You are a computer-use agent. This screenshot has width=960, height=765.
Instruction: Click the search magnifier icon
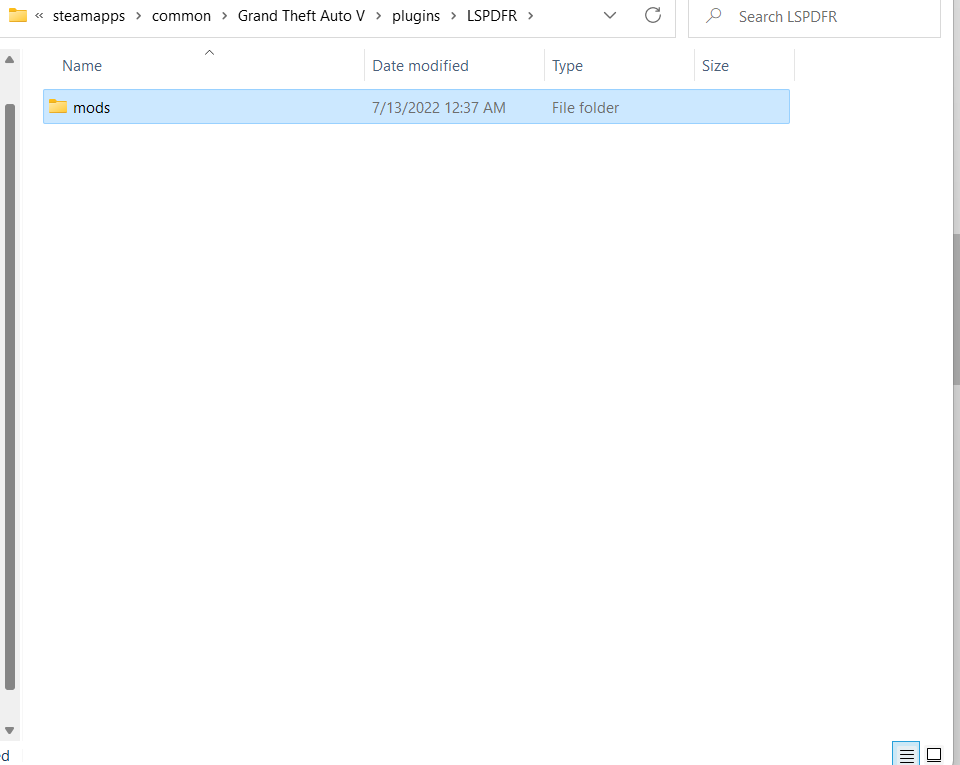click(713, 15)
